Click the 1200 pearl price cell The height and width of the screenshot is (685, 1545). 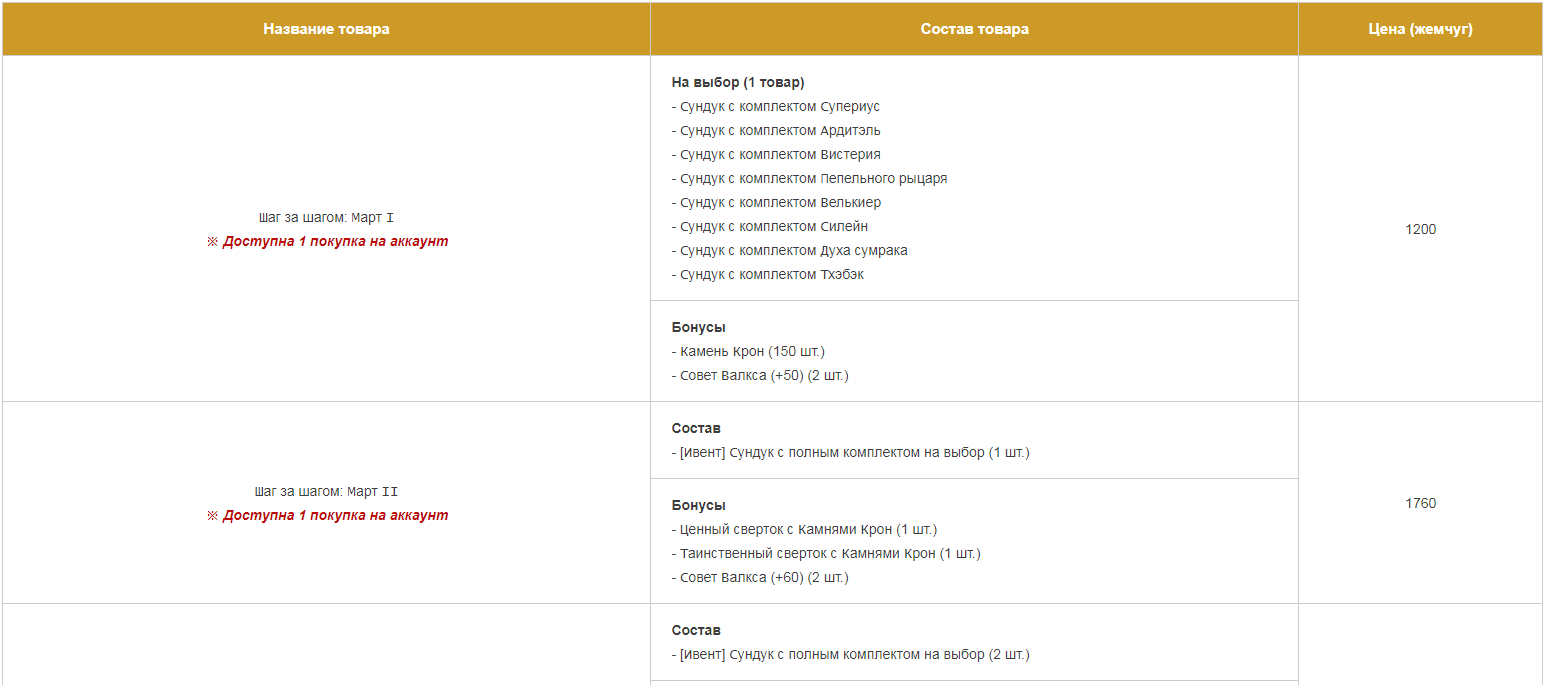click(1420, 229)
